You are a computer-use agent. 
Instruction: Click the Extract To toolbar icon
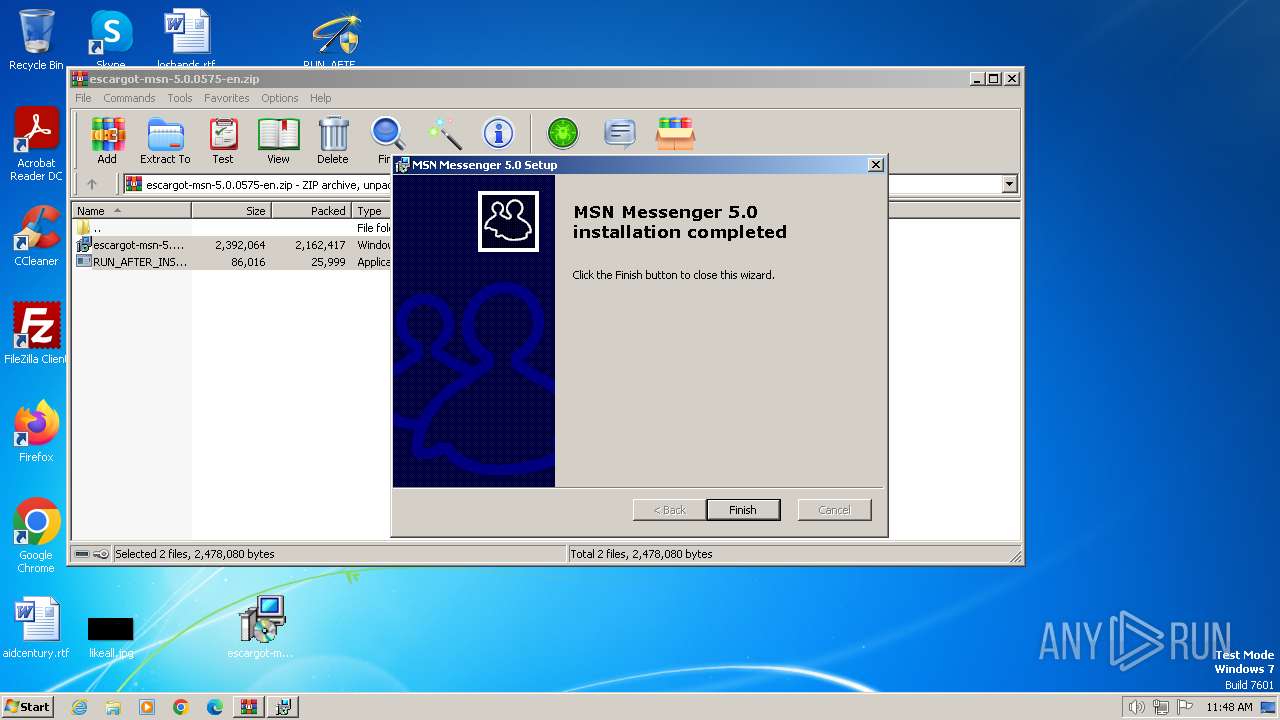pos(165,140)
